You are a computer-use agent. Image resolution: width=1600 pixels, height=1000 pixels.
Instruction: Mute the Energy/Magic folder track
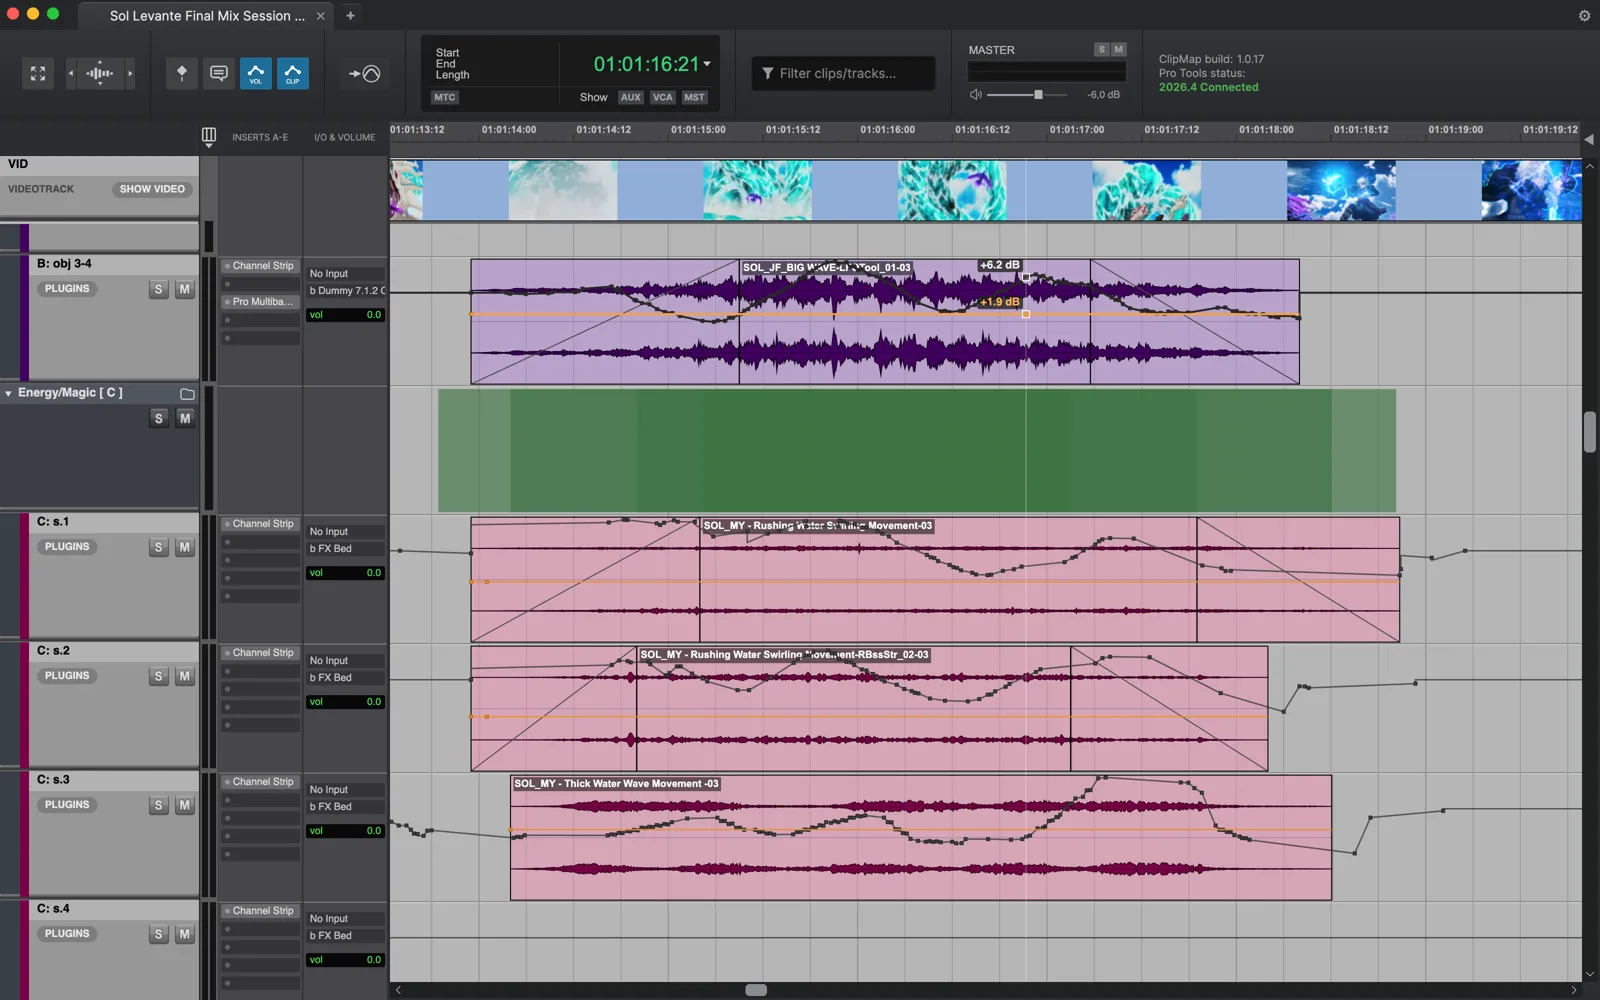[184, 418]
